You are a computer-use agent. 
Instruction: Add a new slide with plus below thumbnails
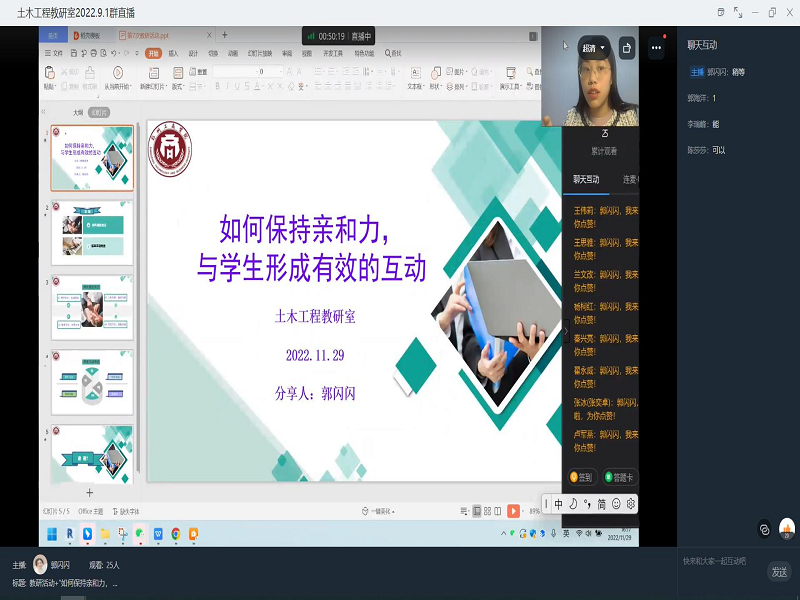pyautogui.click(x=90, y=492)
